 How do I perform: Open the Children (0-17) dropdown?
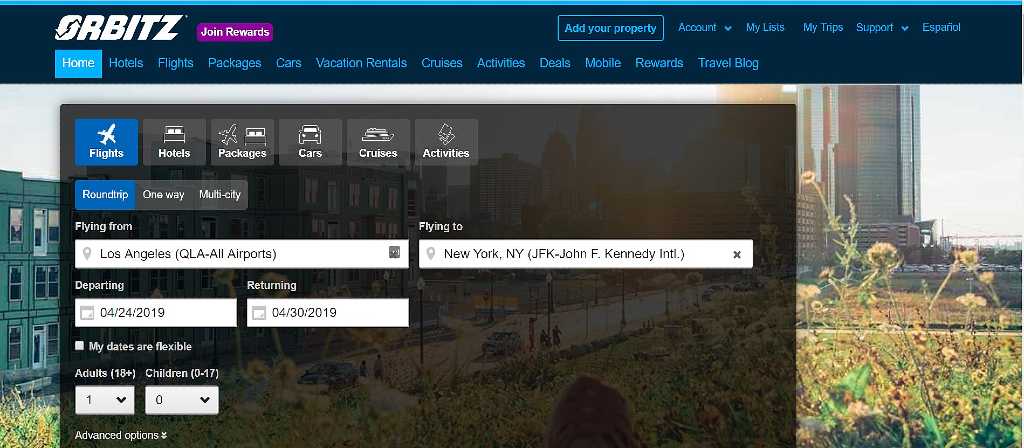tap(182, 400)
